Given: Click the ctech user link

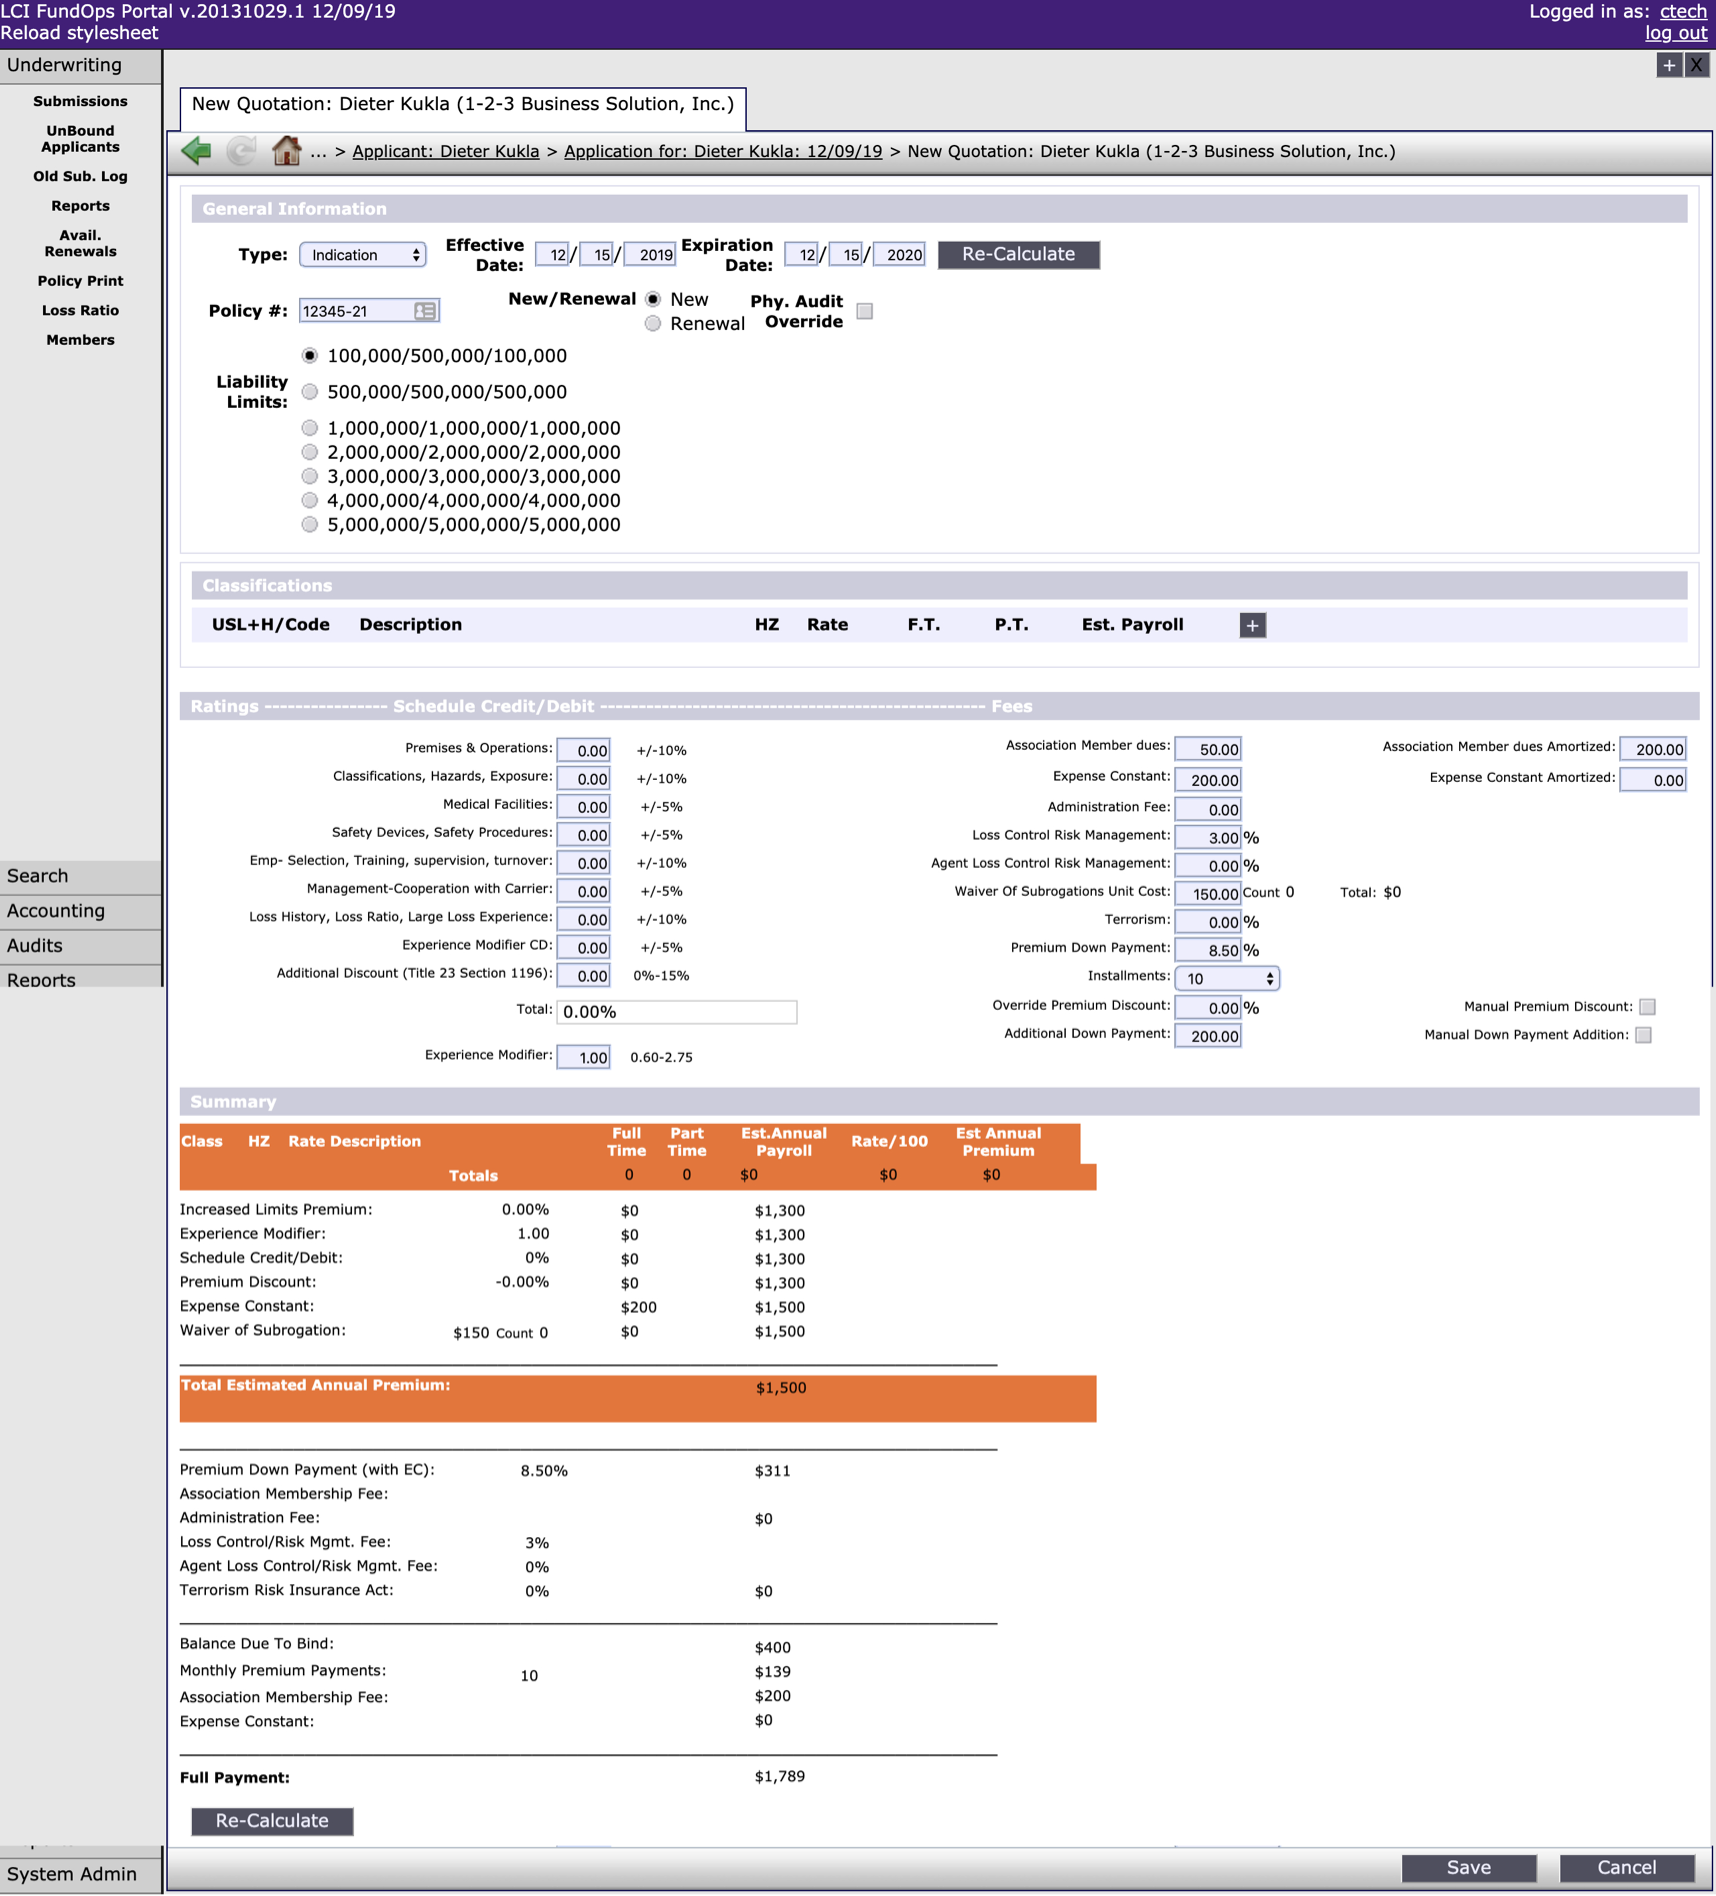Looking at the screenshot, I should (1683, 11).
